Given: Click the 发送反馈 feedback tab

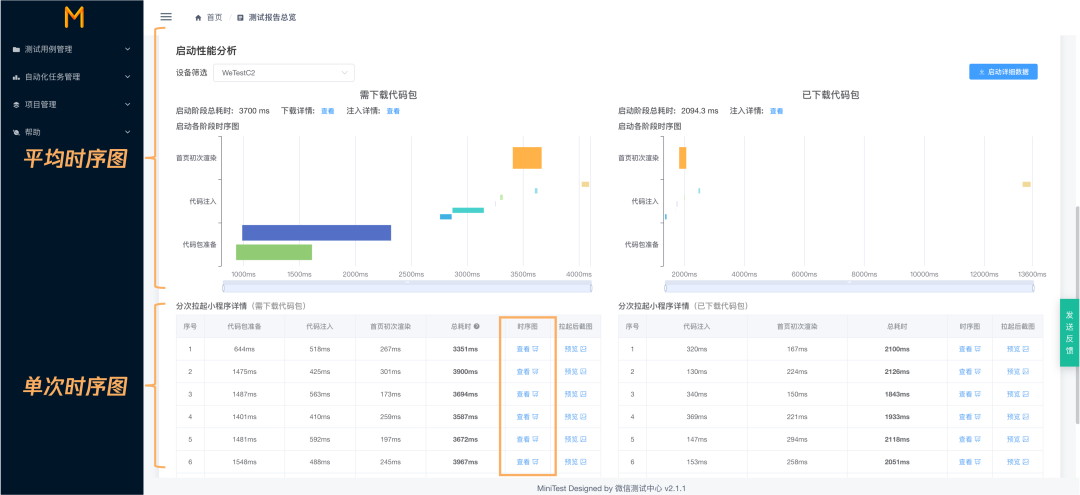Looking at the screenshot, I should 1070,333.
